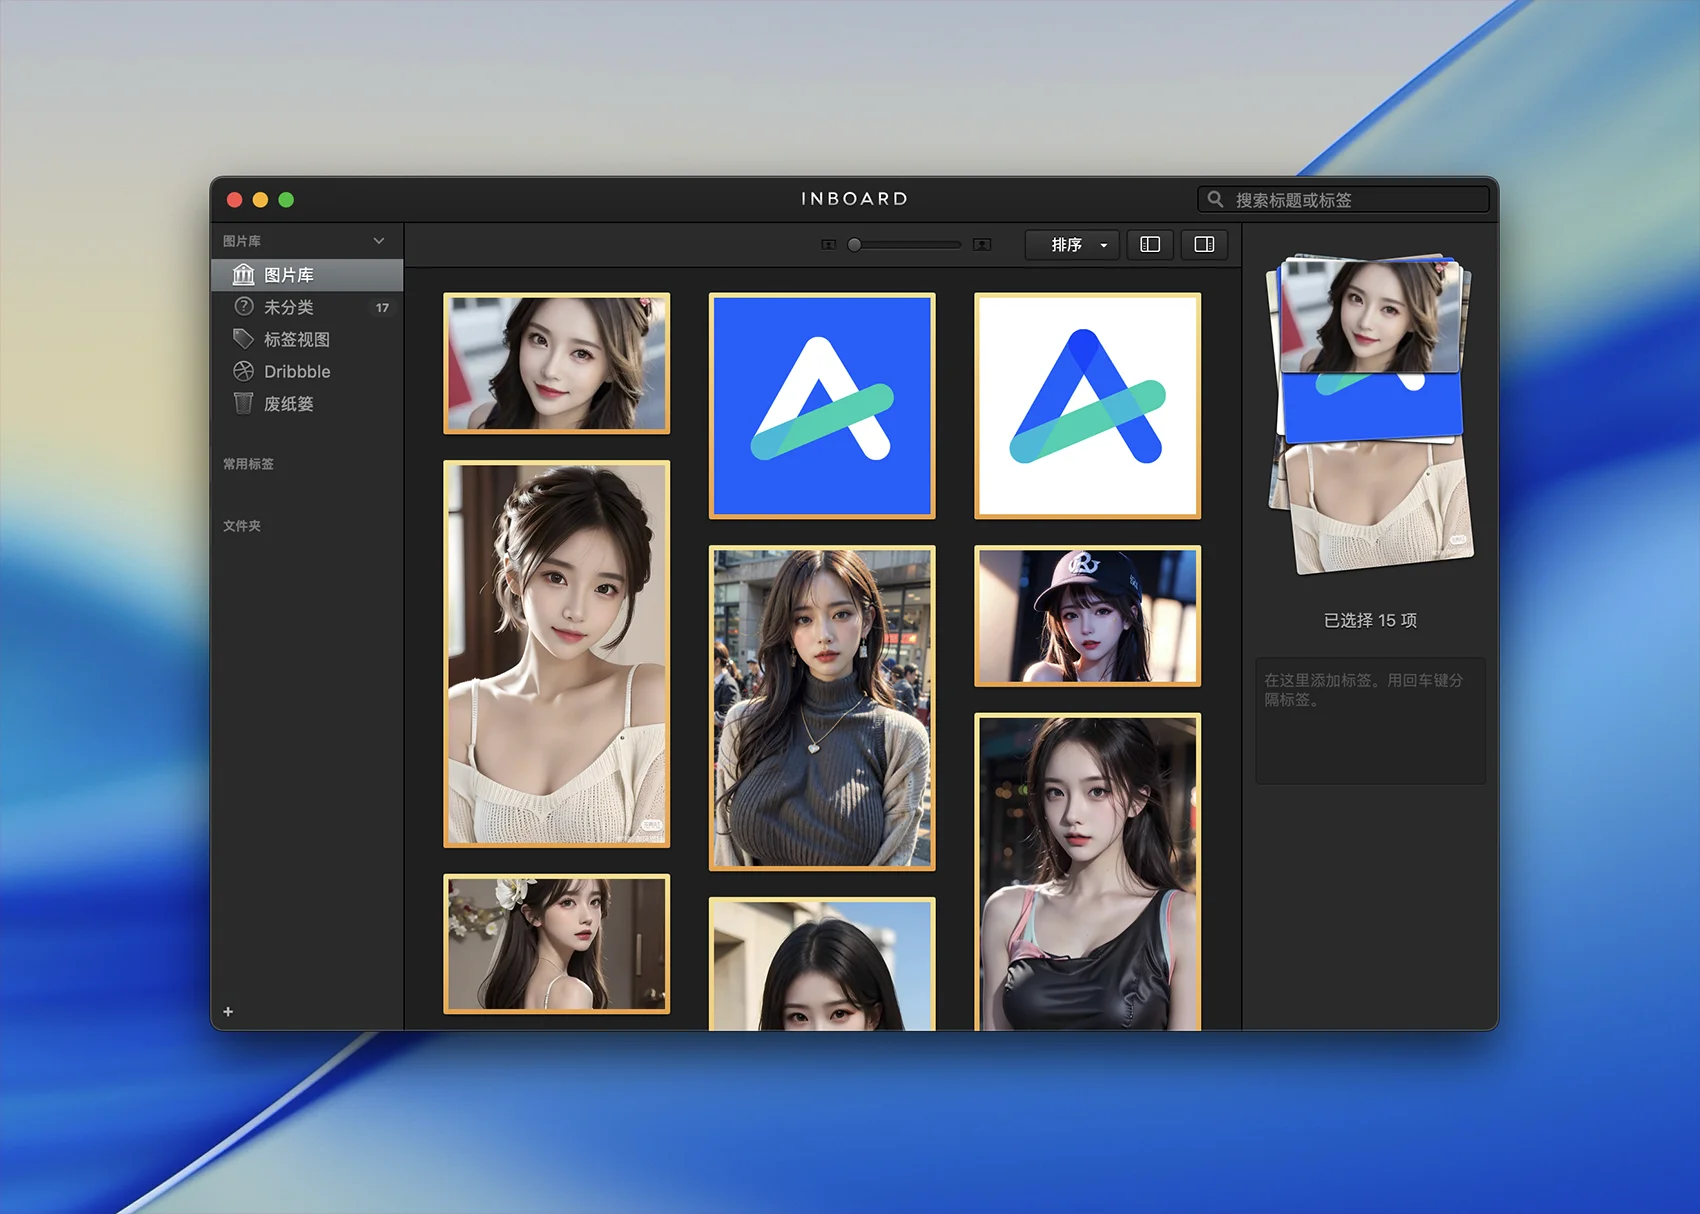Click the magnifier icon in search bar

pyautogui.click(x=1215, y=199)
